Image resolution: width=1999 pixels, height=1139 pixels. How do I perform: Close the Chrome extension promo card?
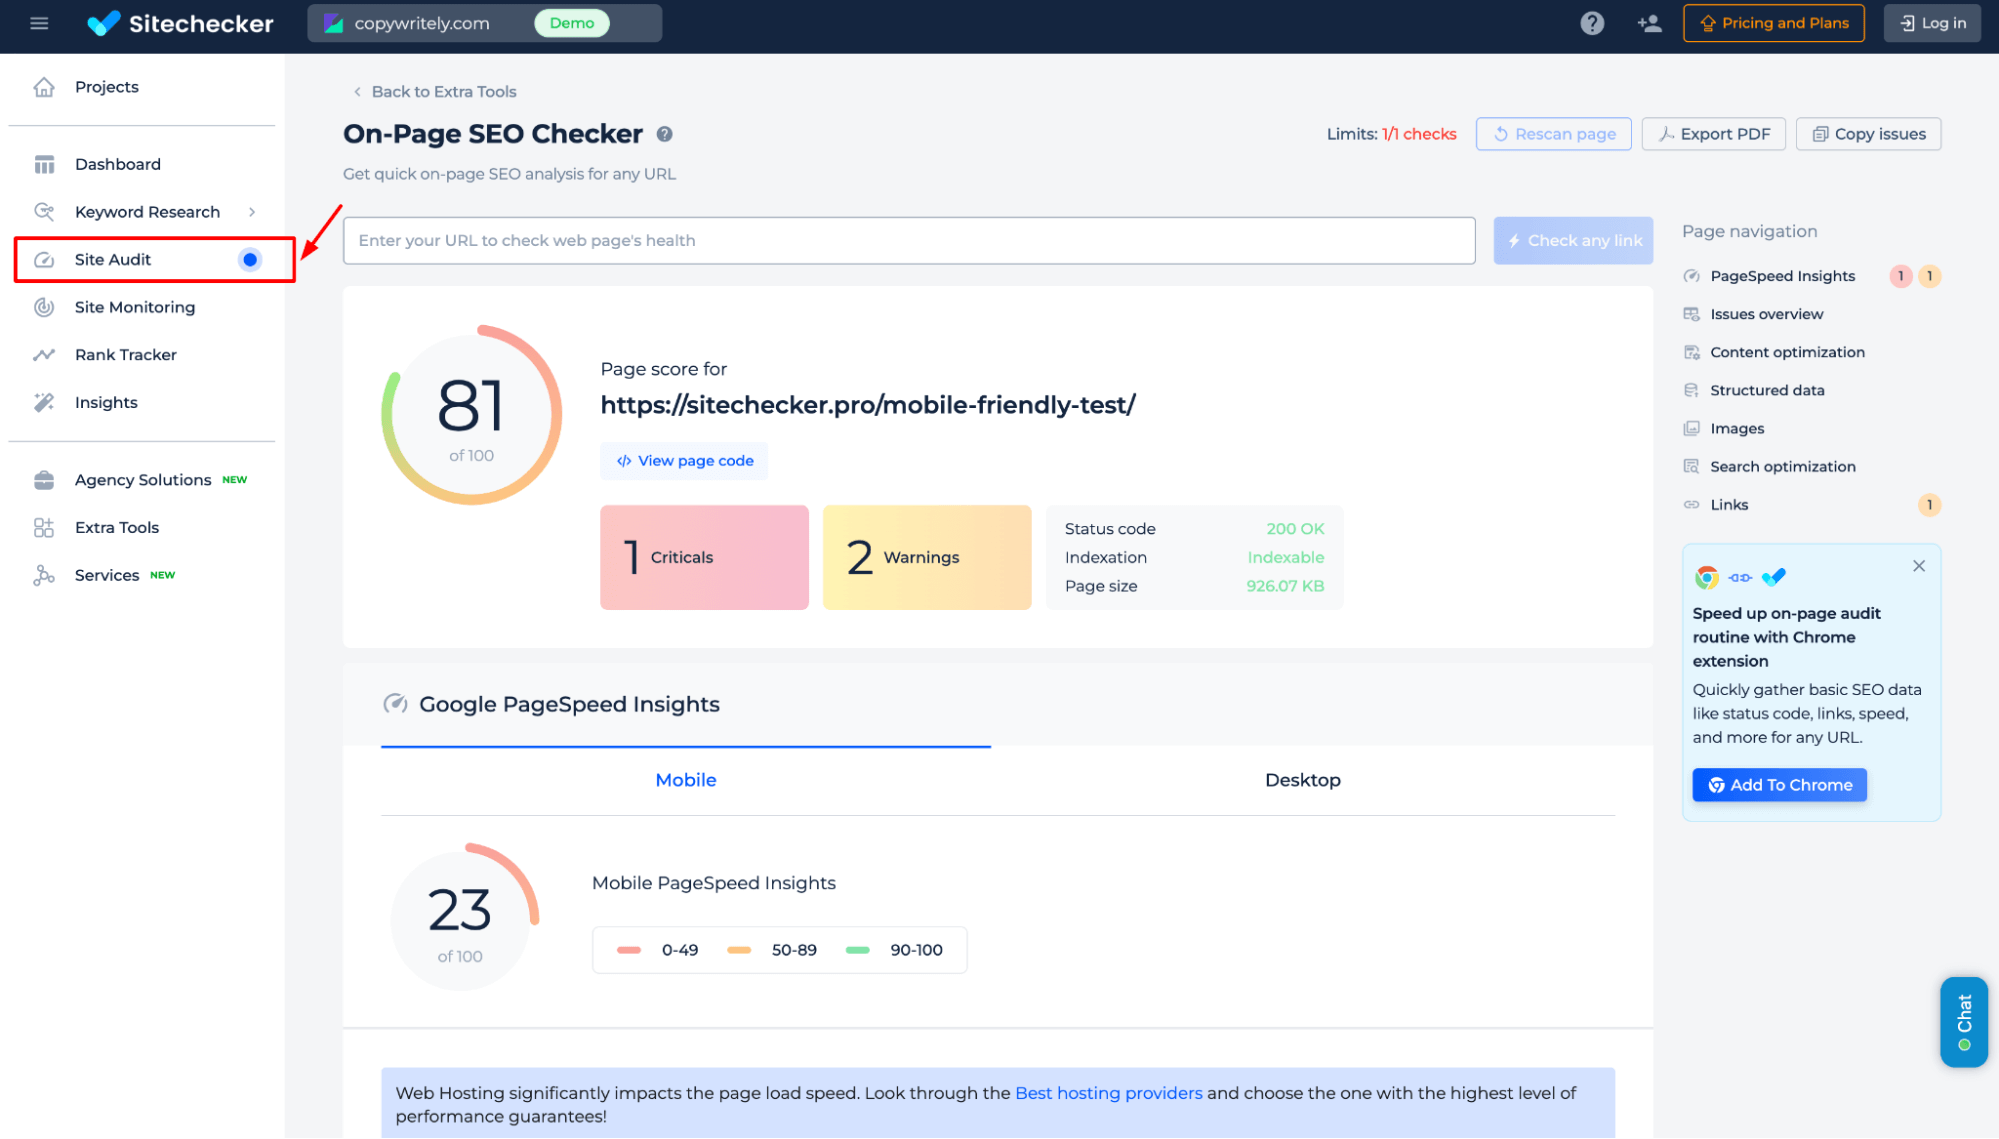tap(1919, 566)
